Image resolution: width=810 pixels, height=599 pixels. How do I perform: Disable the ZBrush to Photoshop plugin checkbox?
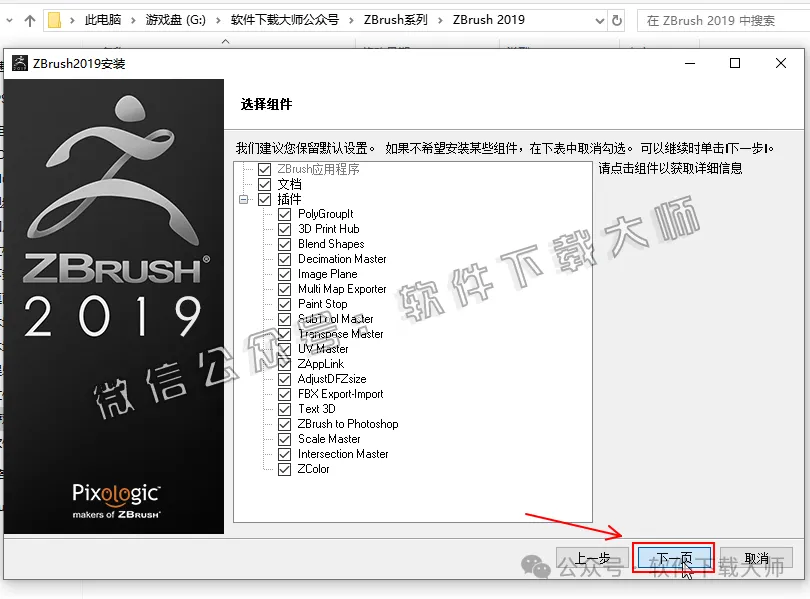click(285, 424)
